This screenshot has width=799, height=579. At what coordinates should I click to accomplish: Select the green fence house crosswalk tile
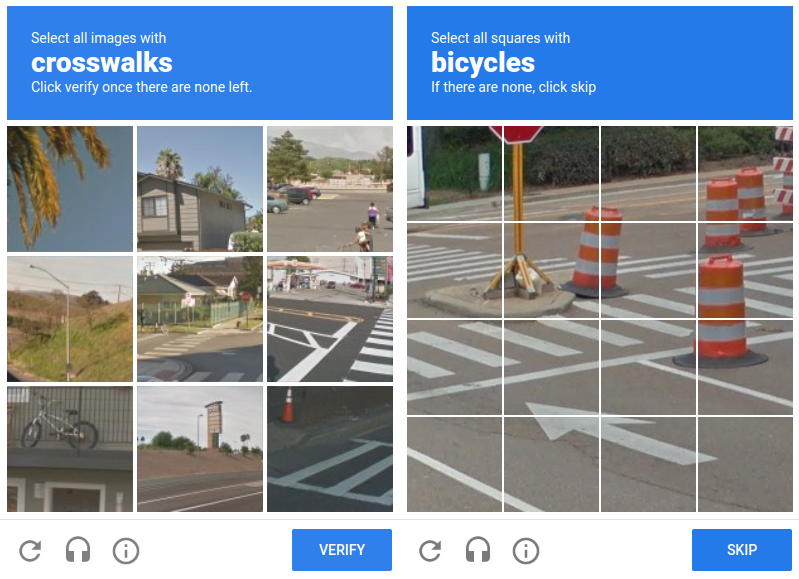click(200, 319)
